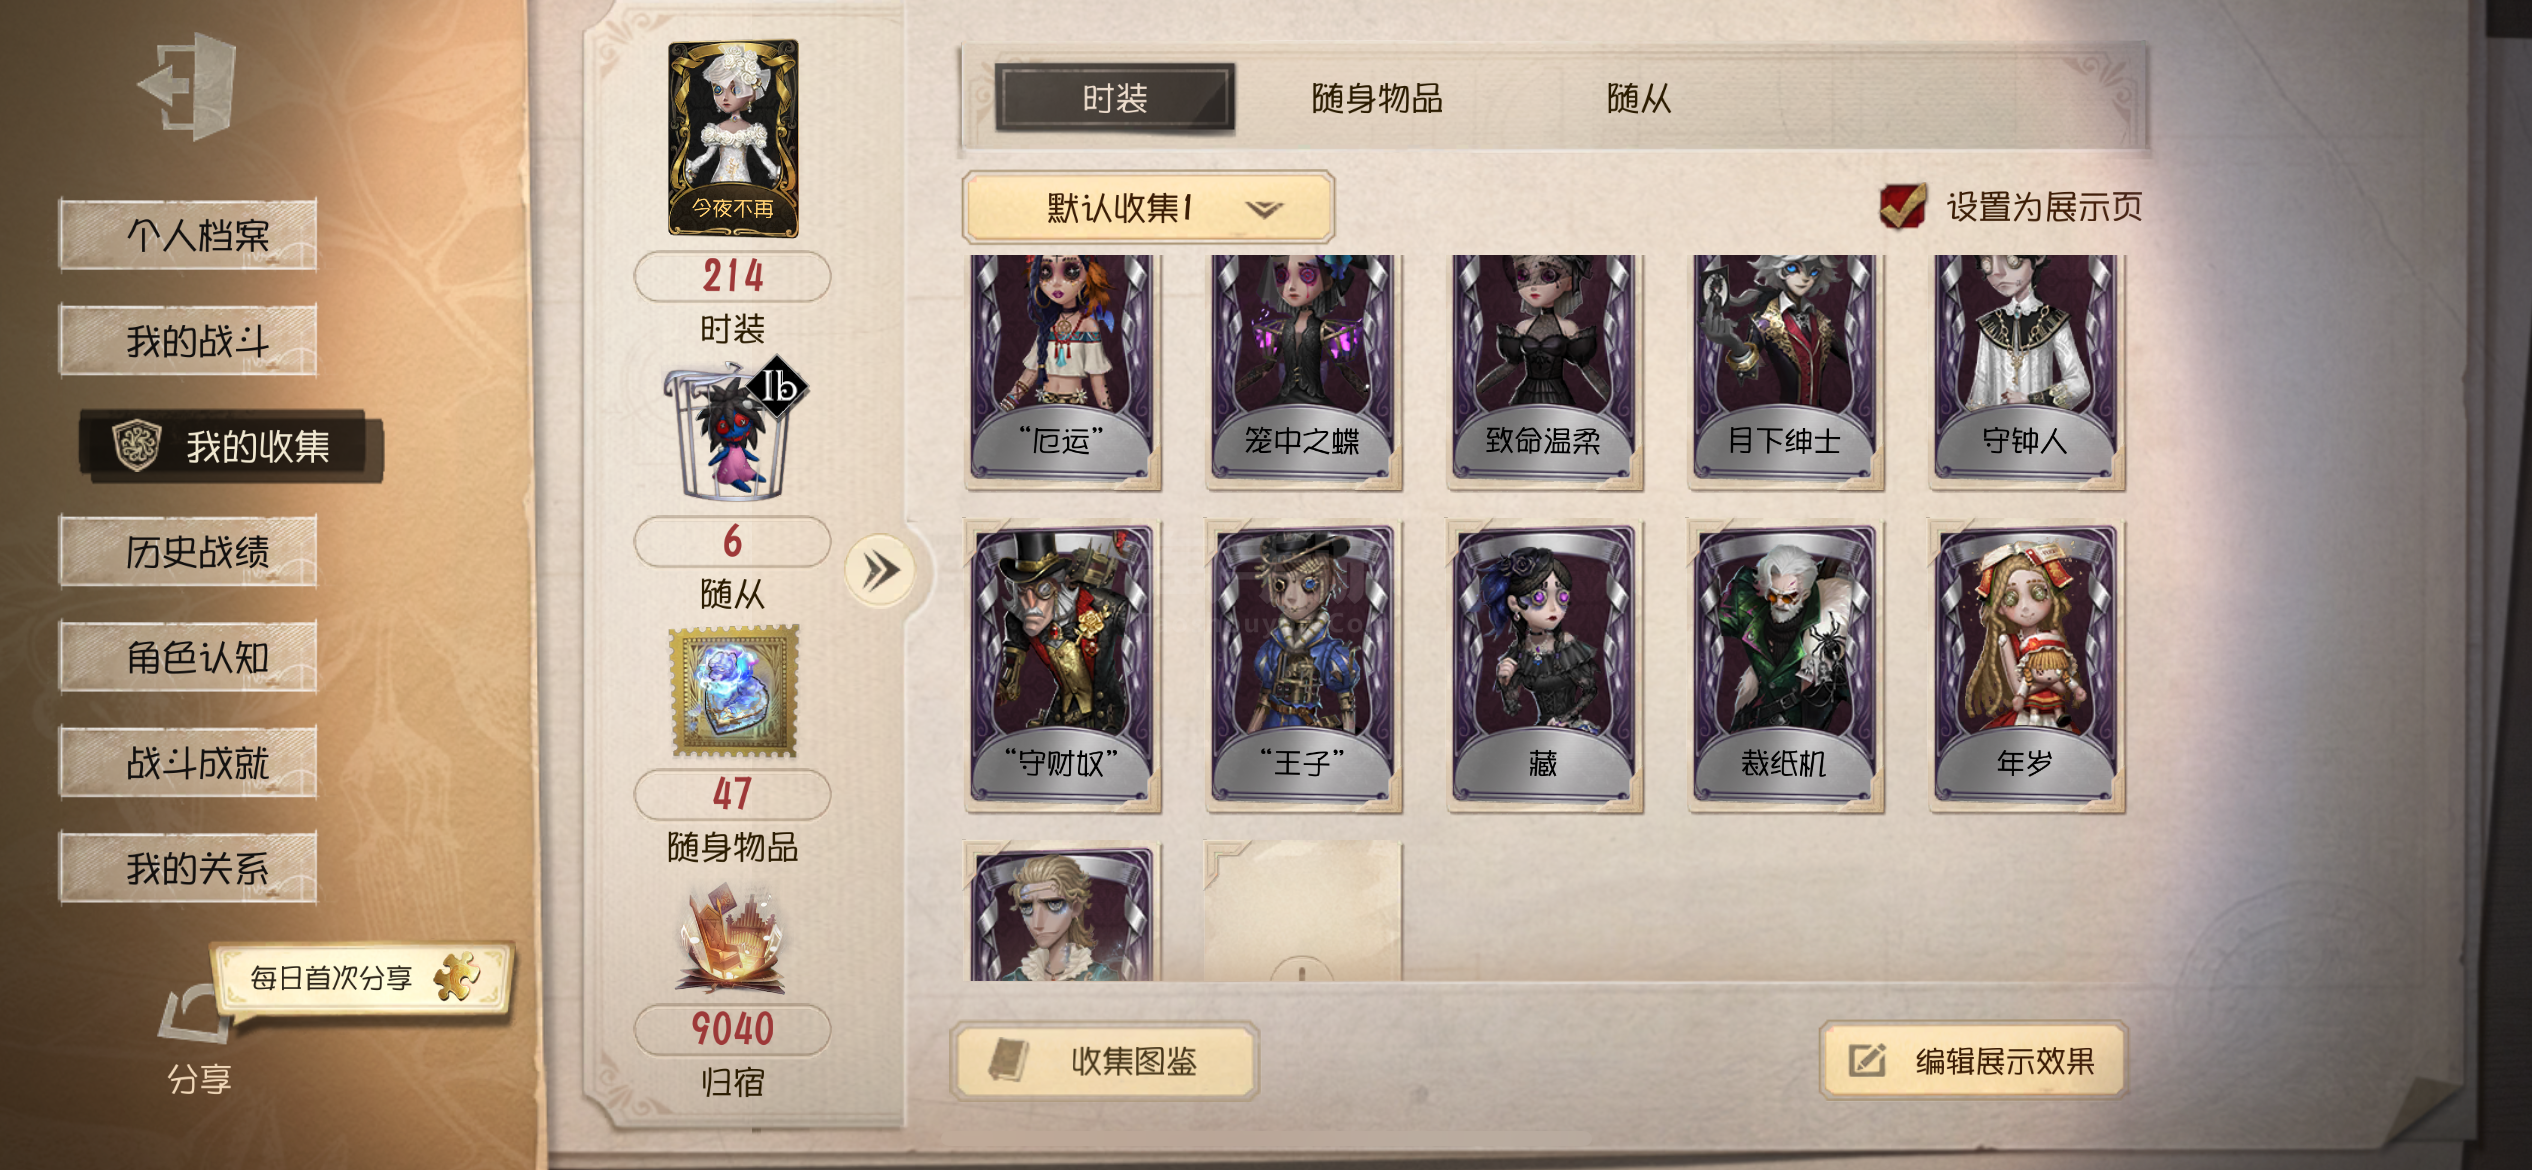The height and width of the screenshot is (1170, 2532).
Task: Open 战斗成就 from the sidebar
Action: click(188, 763)
